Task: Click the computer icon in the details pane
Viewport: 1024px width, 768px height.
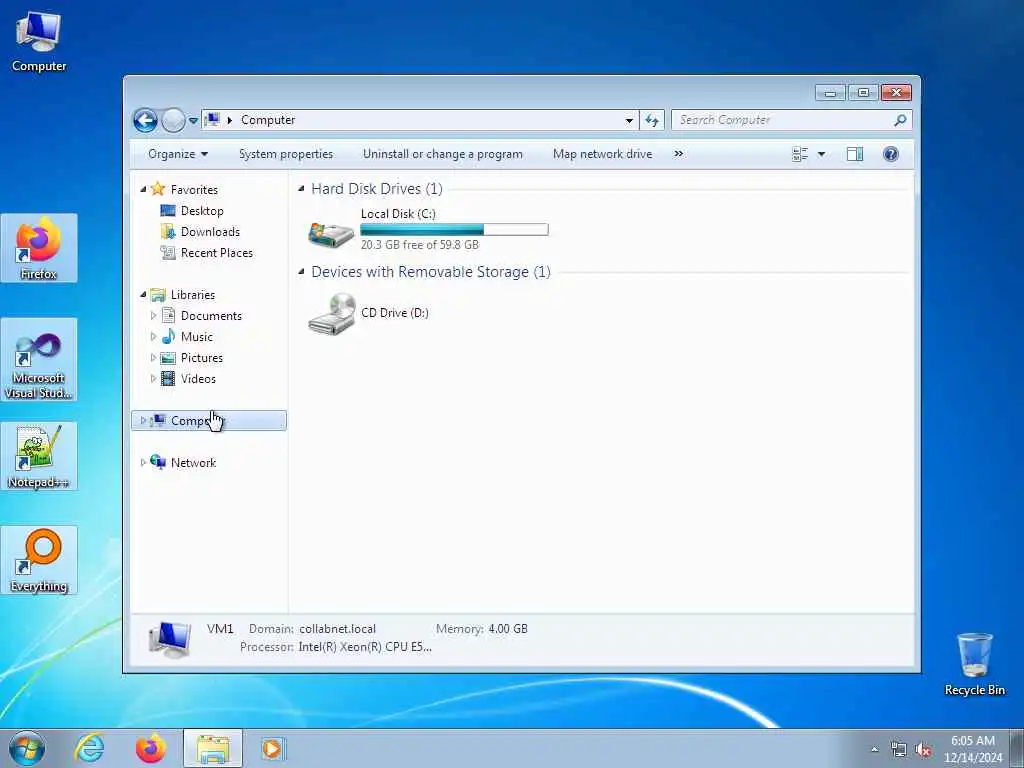Action: [x=170, y=639]
